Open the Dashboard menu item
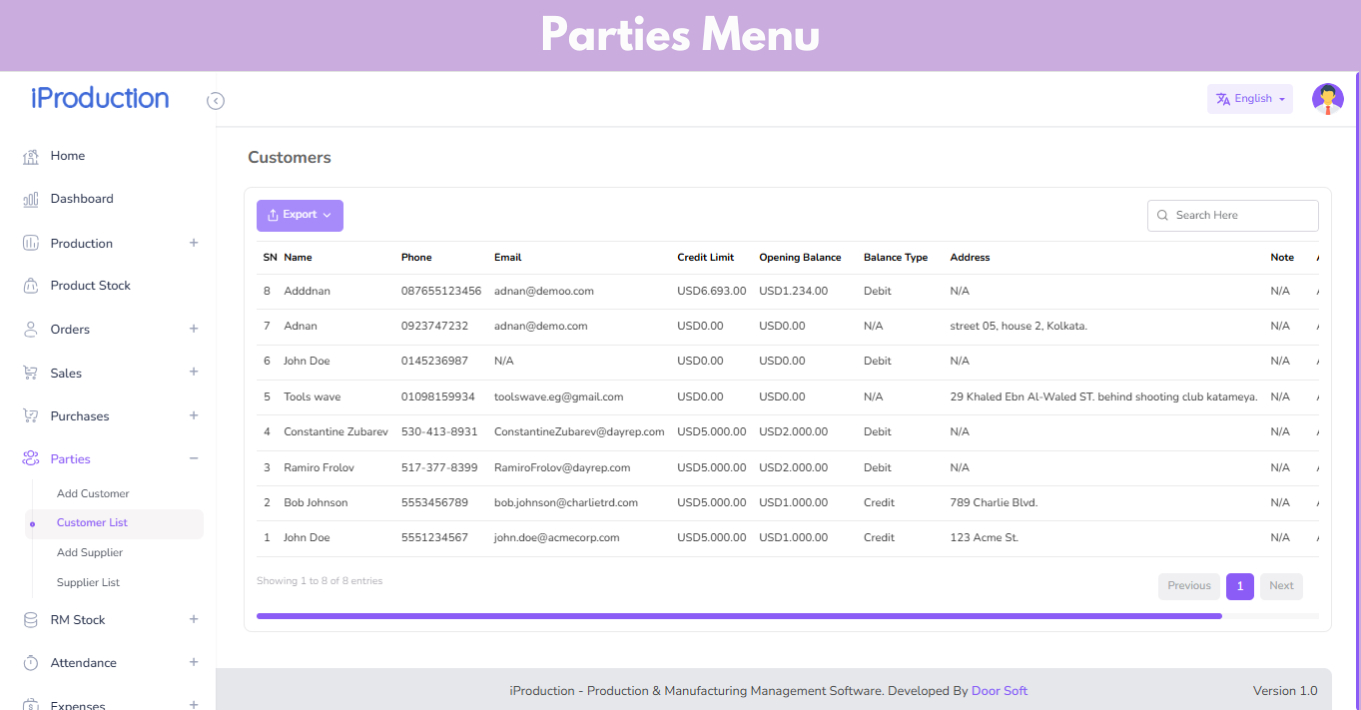Viewport: 1361px width, 710px height. tap(82, 199)
